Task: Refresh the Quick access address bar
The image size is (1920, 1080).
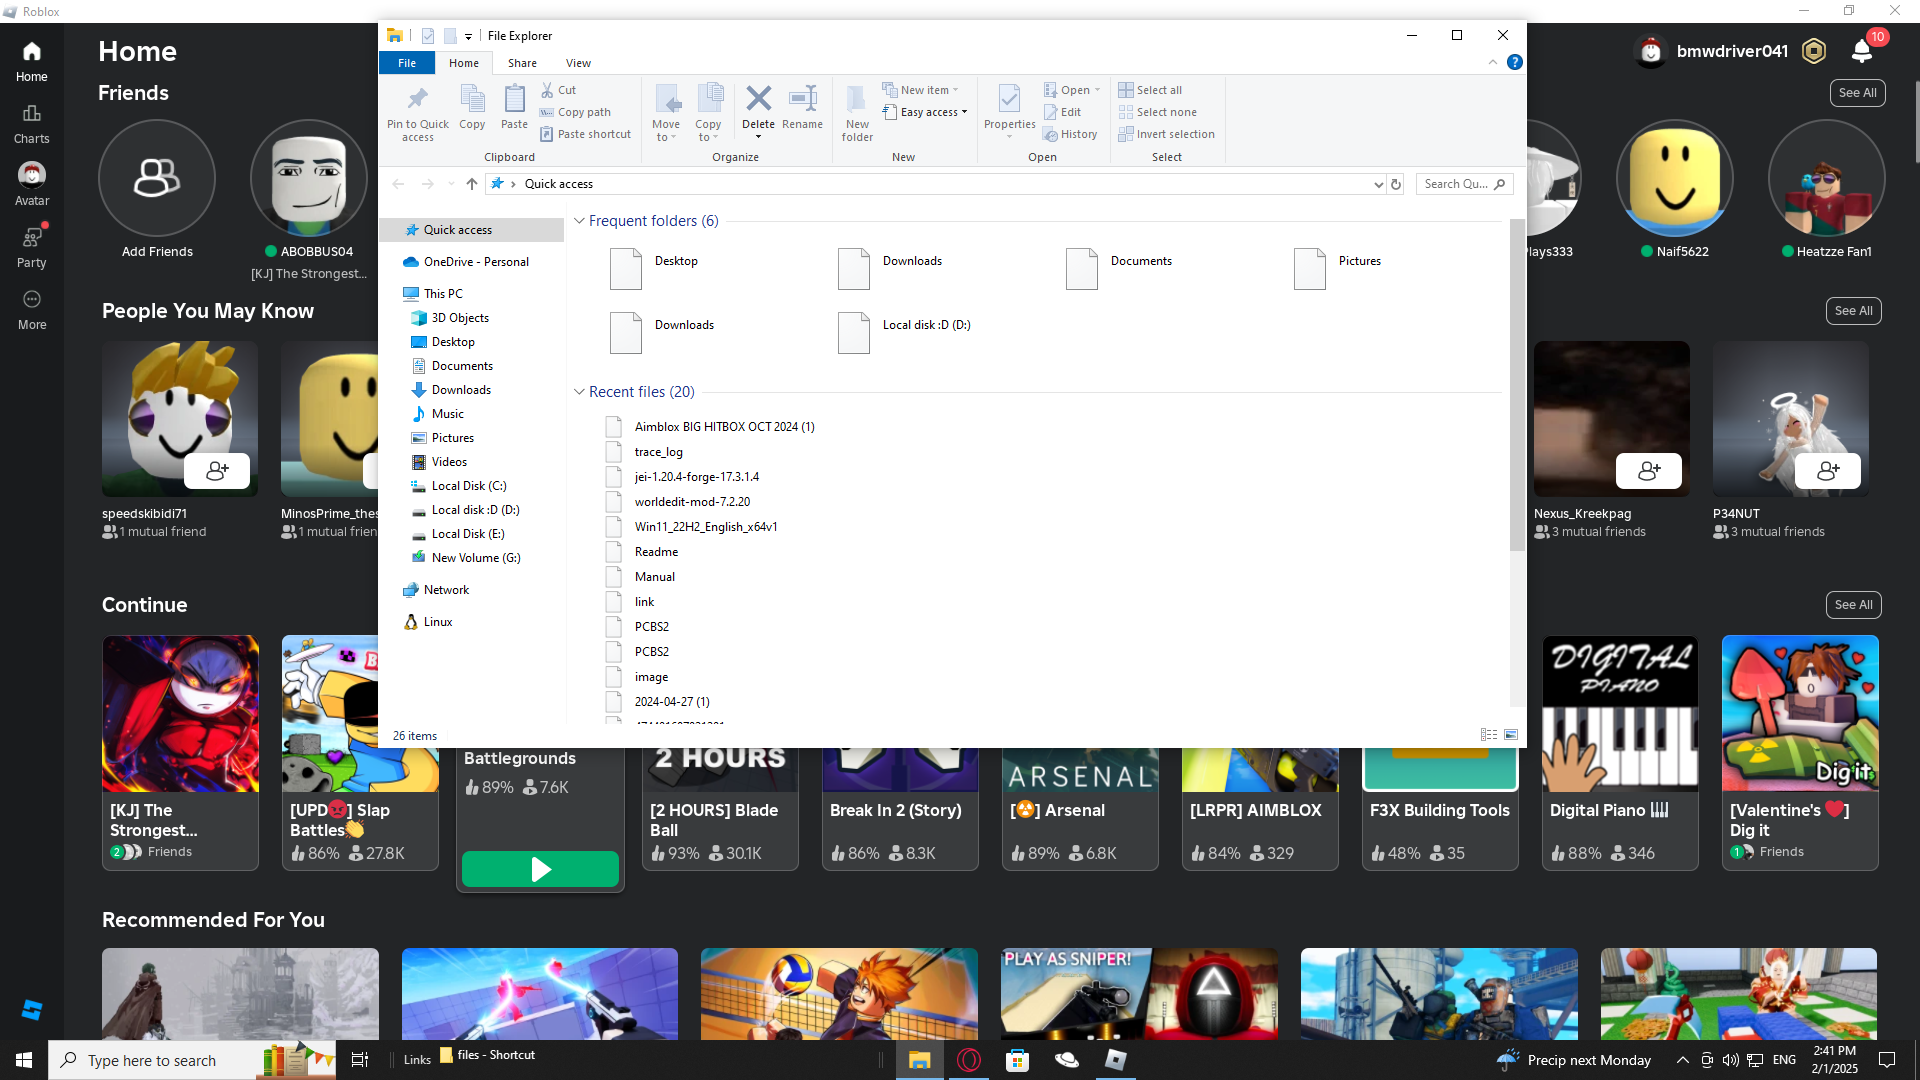Action: pos(1396,184)
